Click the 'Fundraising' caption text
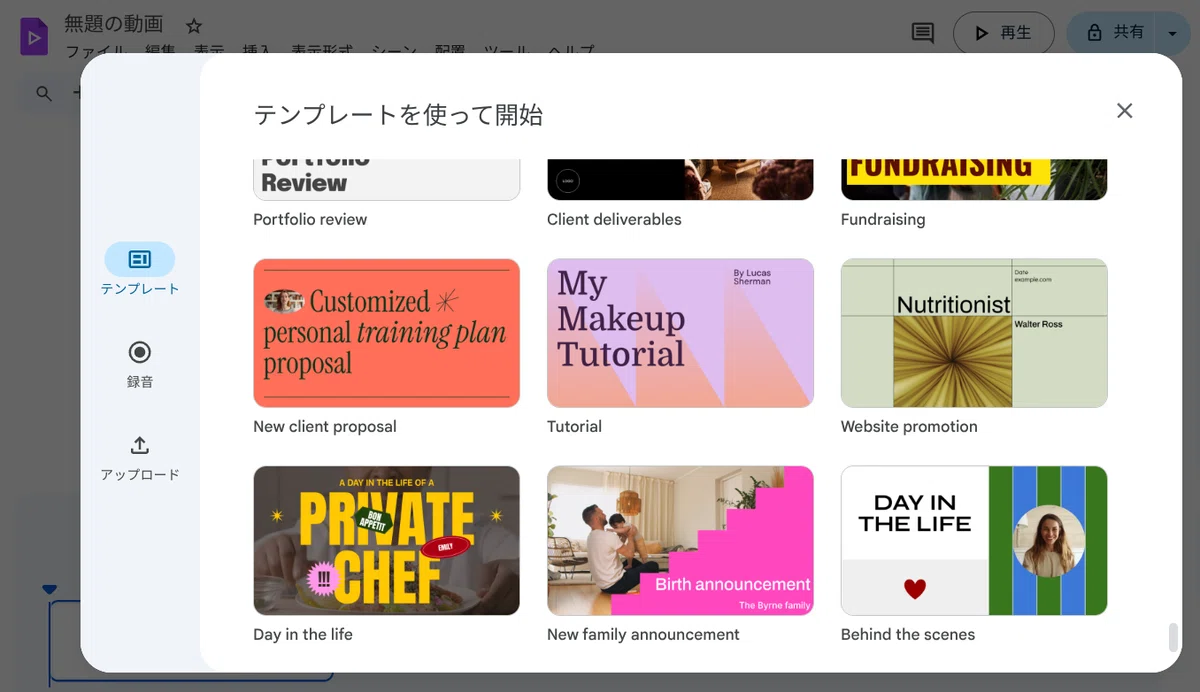The width and height of the screenshot is (1200, 692). coord(883,219)
